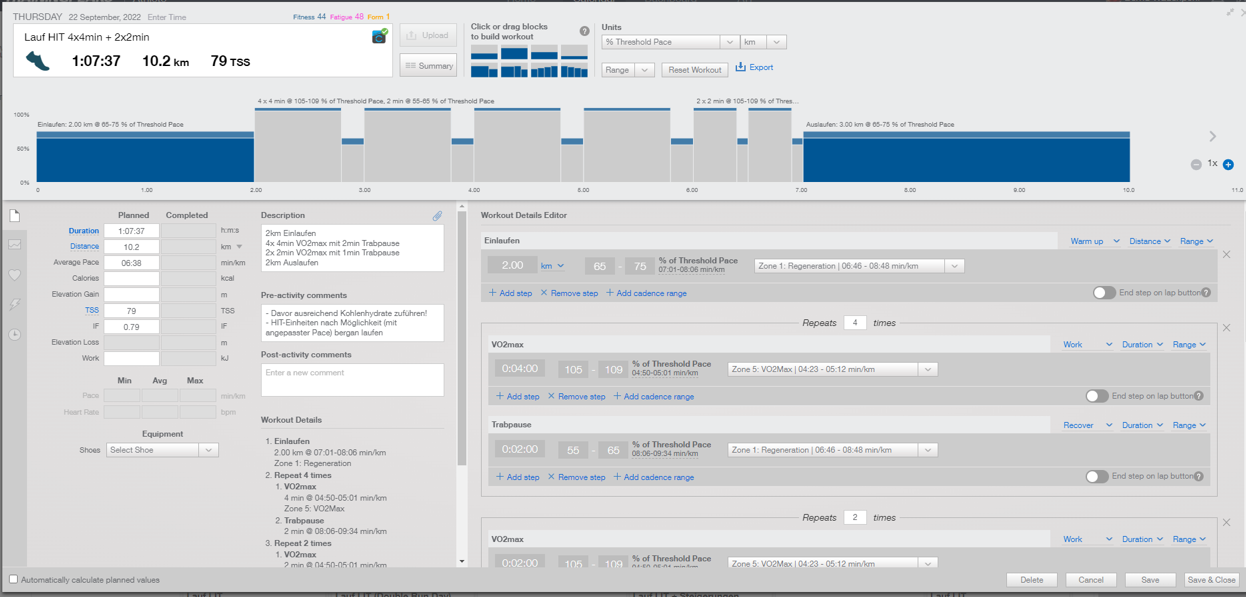
Task: Click the Post-activity comments text field
Action: pyautogui.click(x=352, y=380)
